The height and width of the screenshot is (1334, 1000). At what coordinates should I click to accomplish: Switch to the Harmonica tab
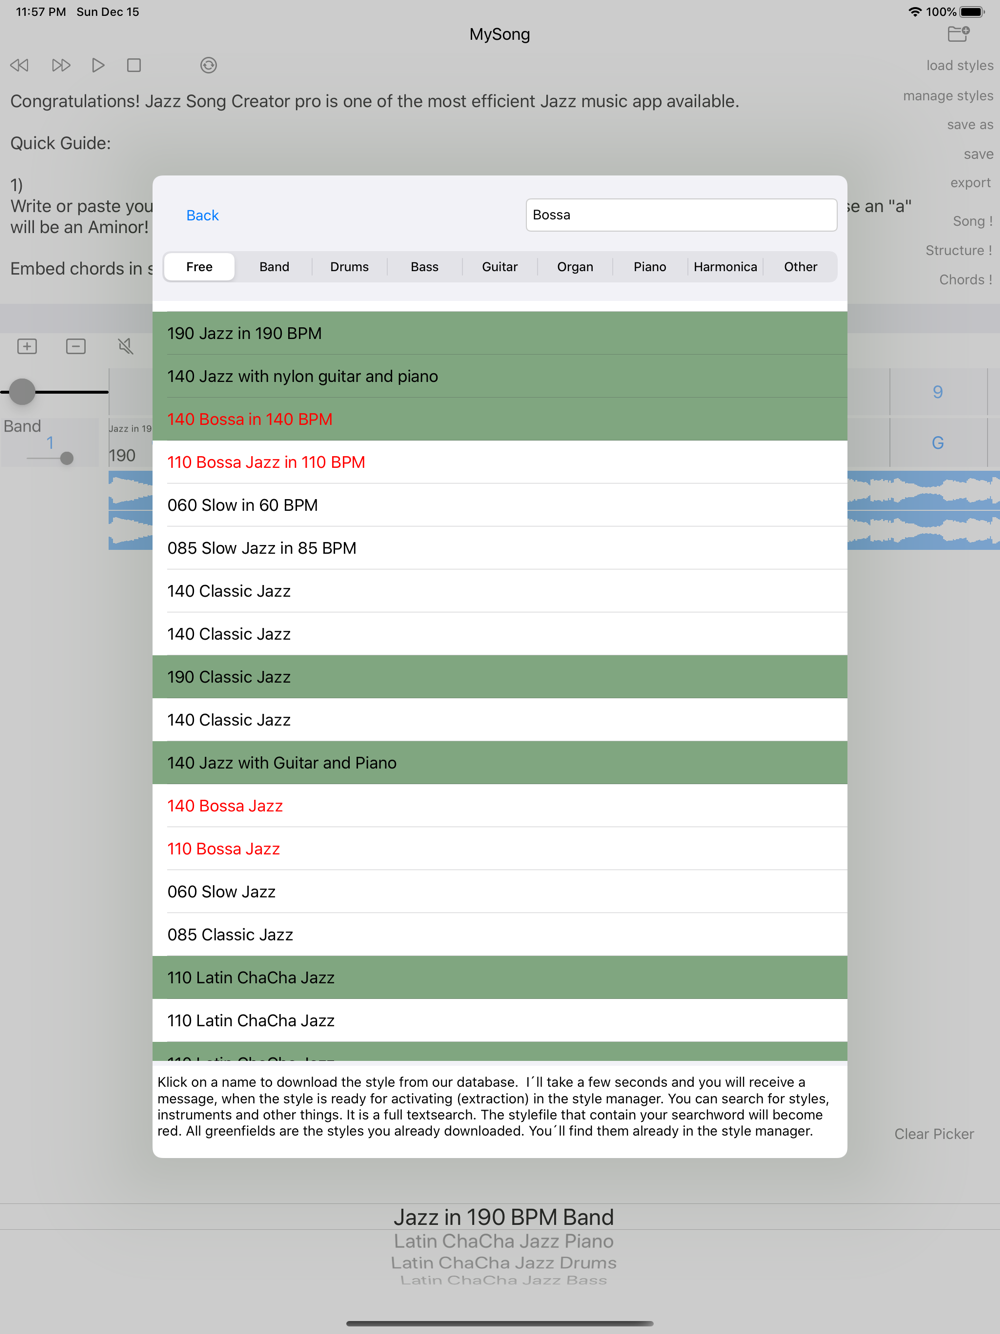click(725, 267)
